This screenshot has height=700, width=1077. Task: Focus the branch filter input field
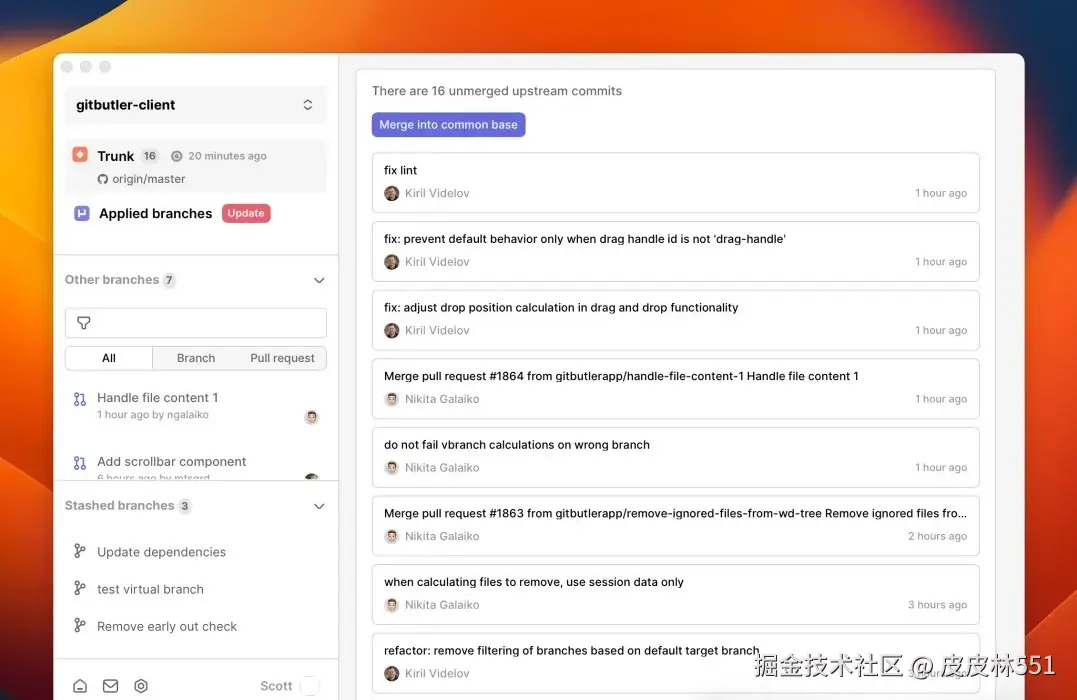pos(196,323)
